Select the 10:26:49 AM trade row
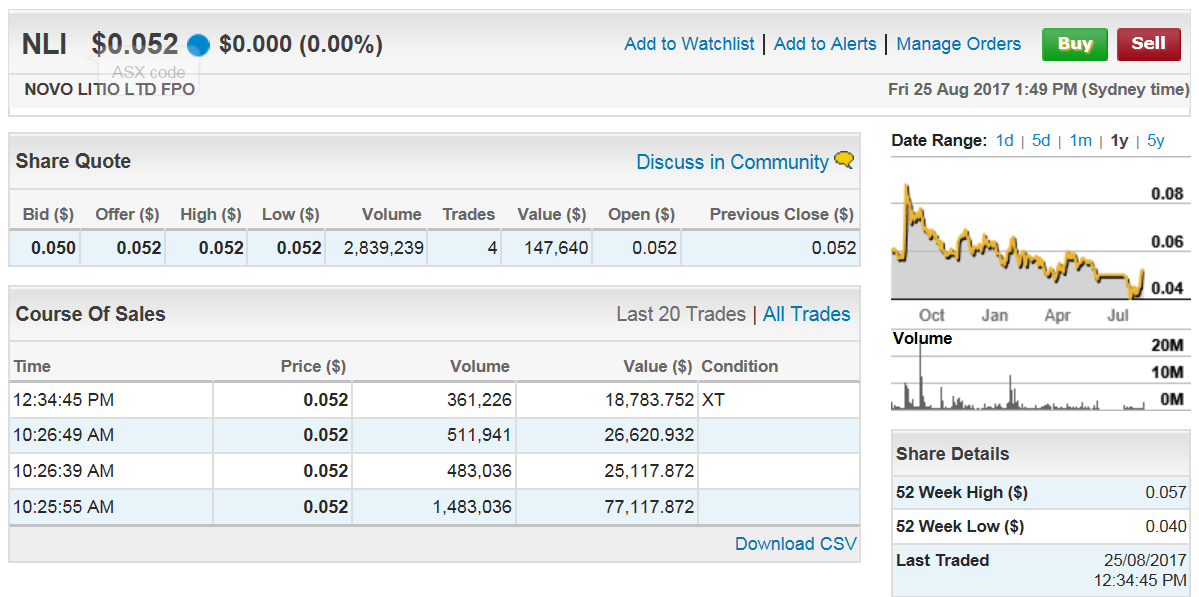Screen dimensions: 1199x597 [x=434, y=435]
